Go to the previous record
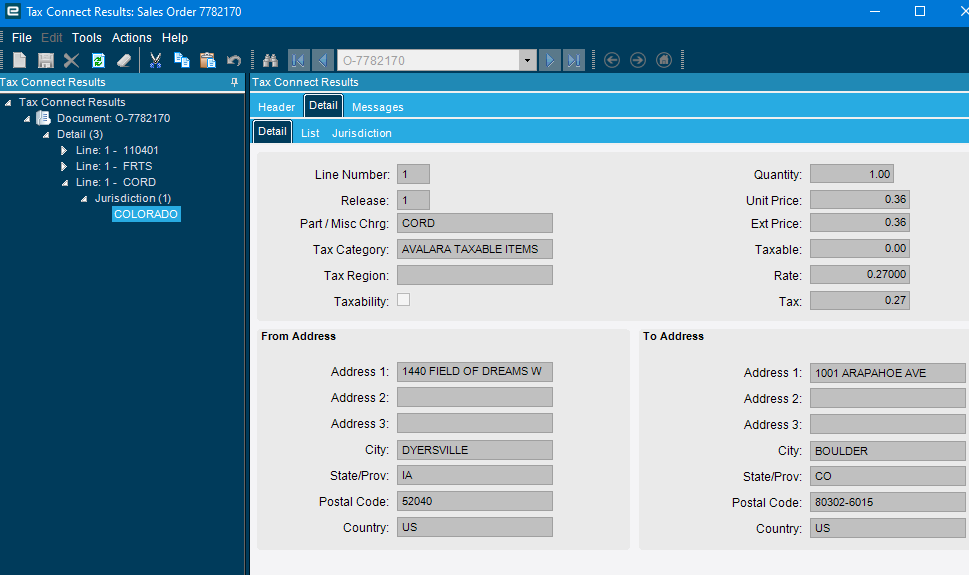This screenshot has width=969, height=575. [x=323, y=60]
